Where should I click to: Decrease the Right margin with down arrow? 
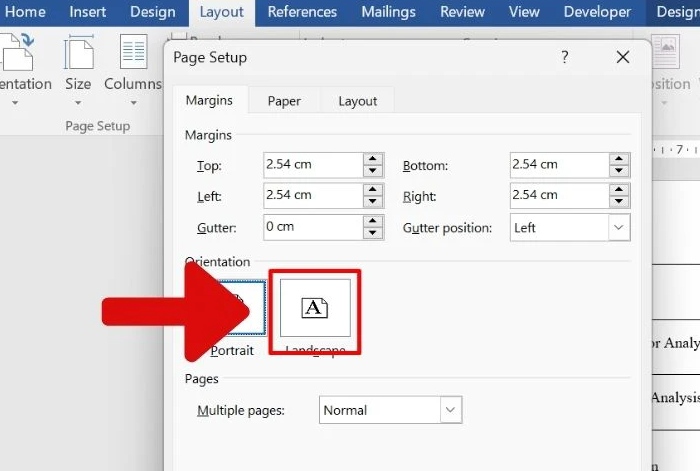click(619, 201)
